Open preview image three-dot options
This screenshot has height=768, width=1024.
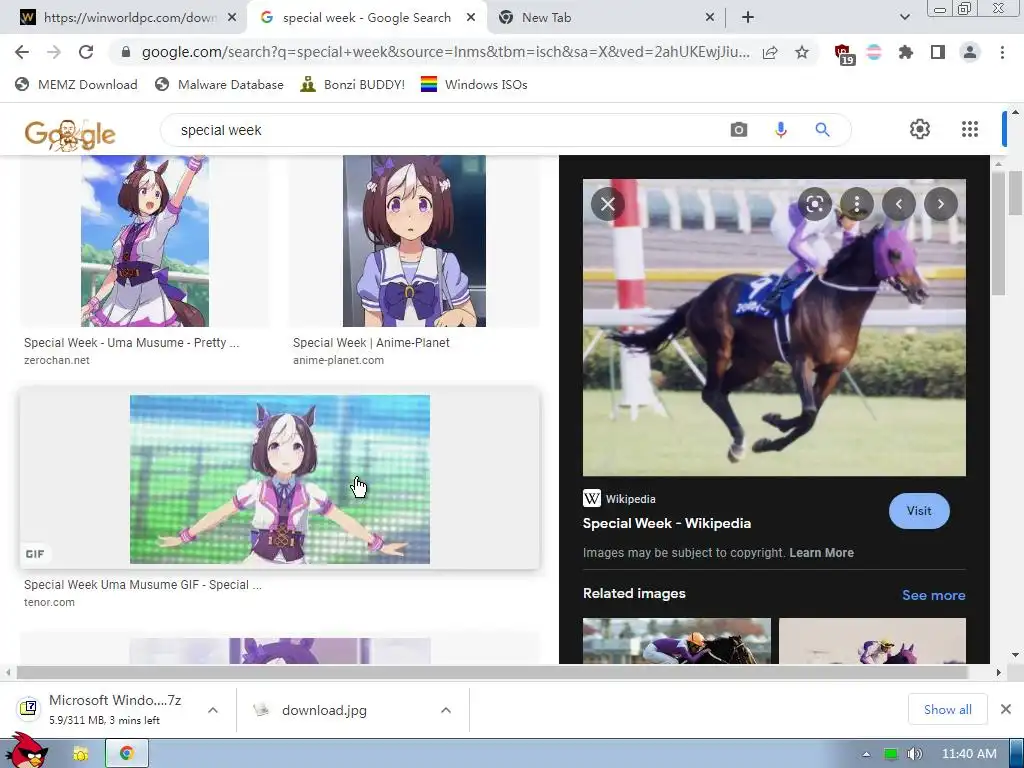(857, 204)
